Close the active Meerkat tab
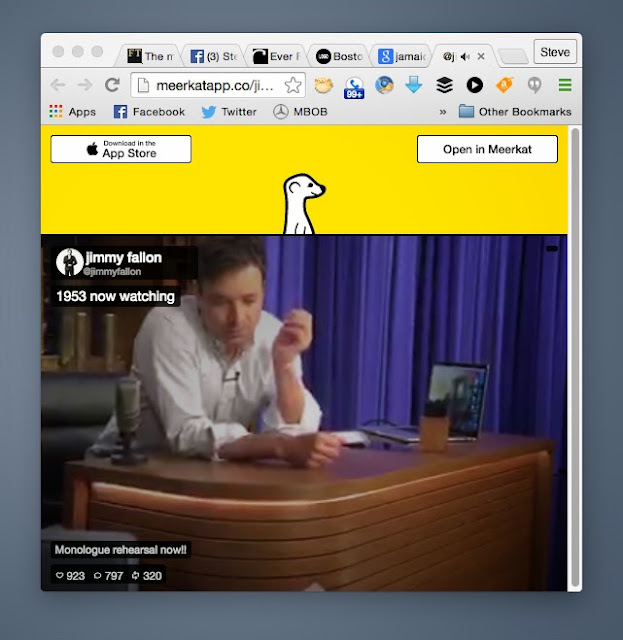The width and height of the screenshot is (623, 640). 481,56
